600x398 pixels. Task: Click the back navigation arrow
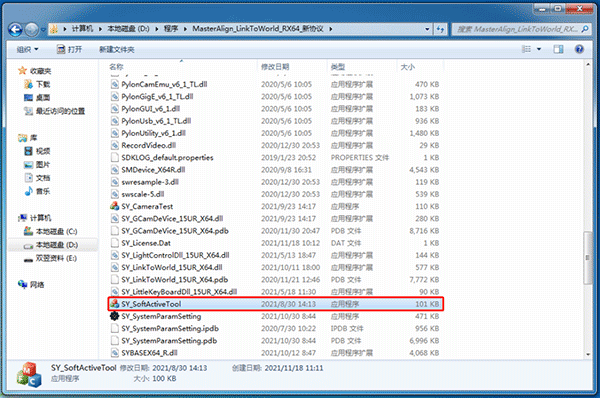(x=15, y=29)
